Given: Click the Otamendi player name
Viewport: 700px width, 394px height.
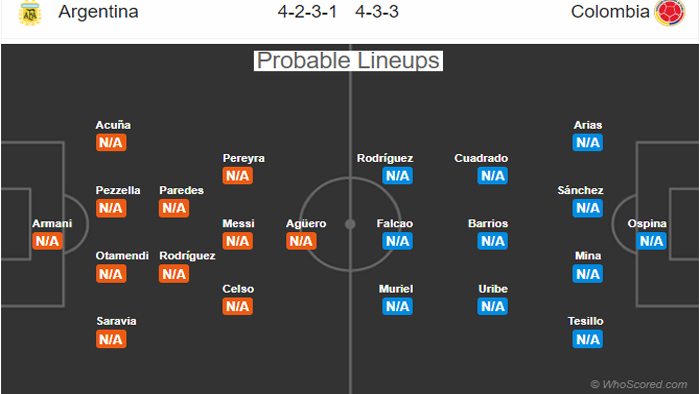Looking at the screenshot, I should coord(122,256).
